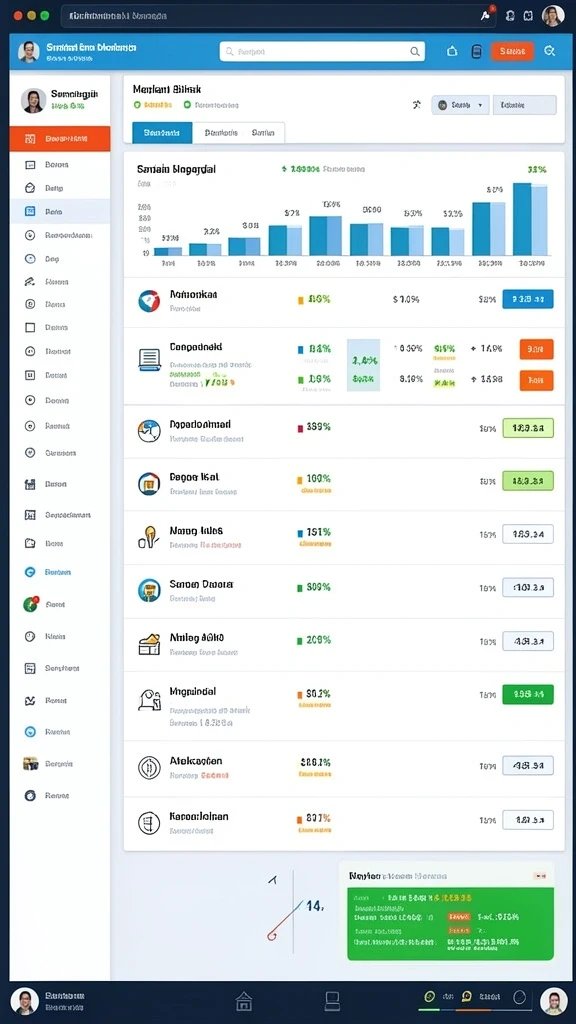
Task: Click the blue G icon in sidebar
Action: click(29, 572)
